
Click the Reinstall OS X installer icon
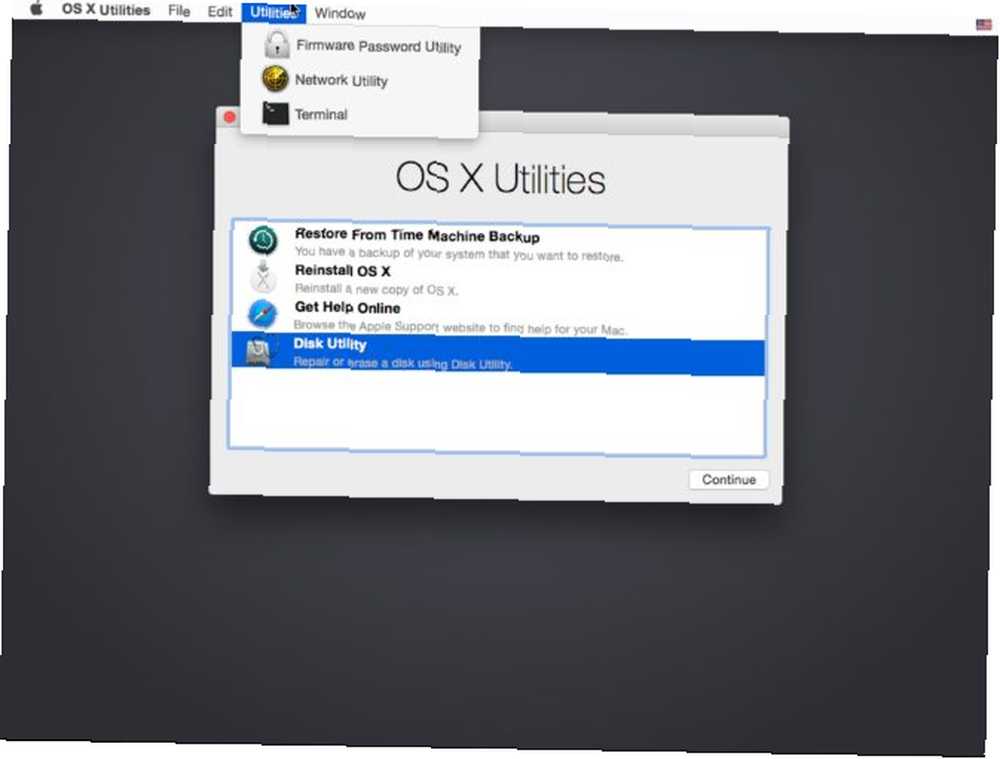pos(263,277)
